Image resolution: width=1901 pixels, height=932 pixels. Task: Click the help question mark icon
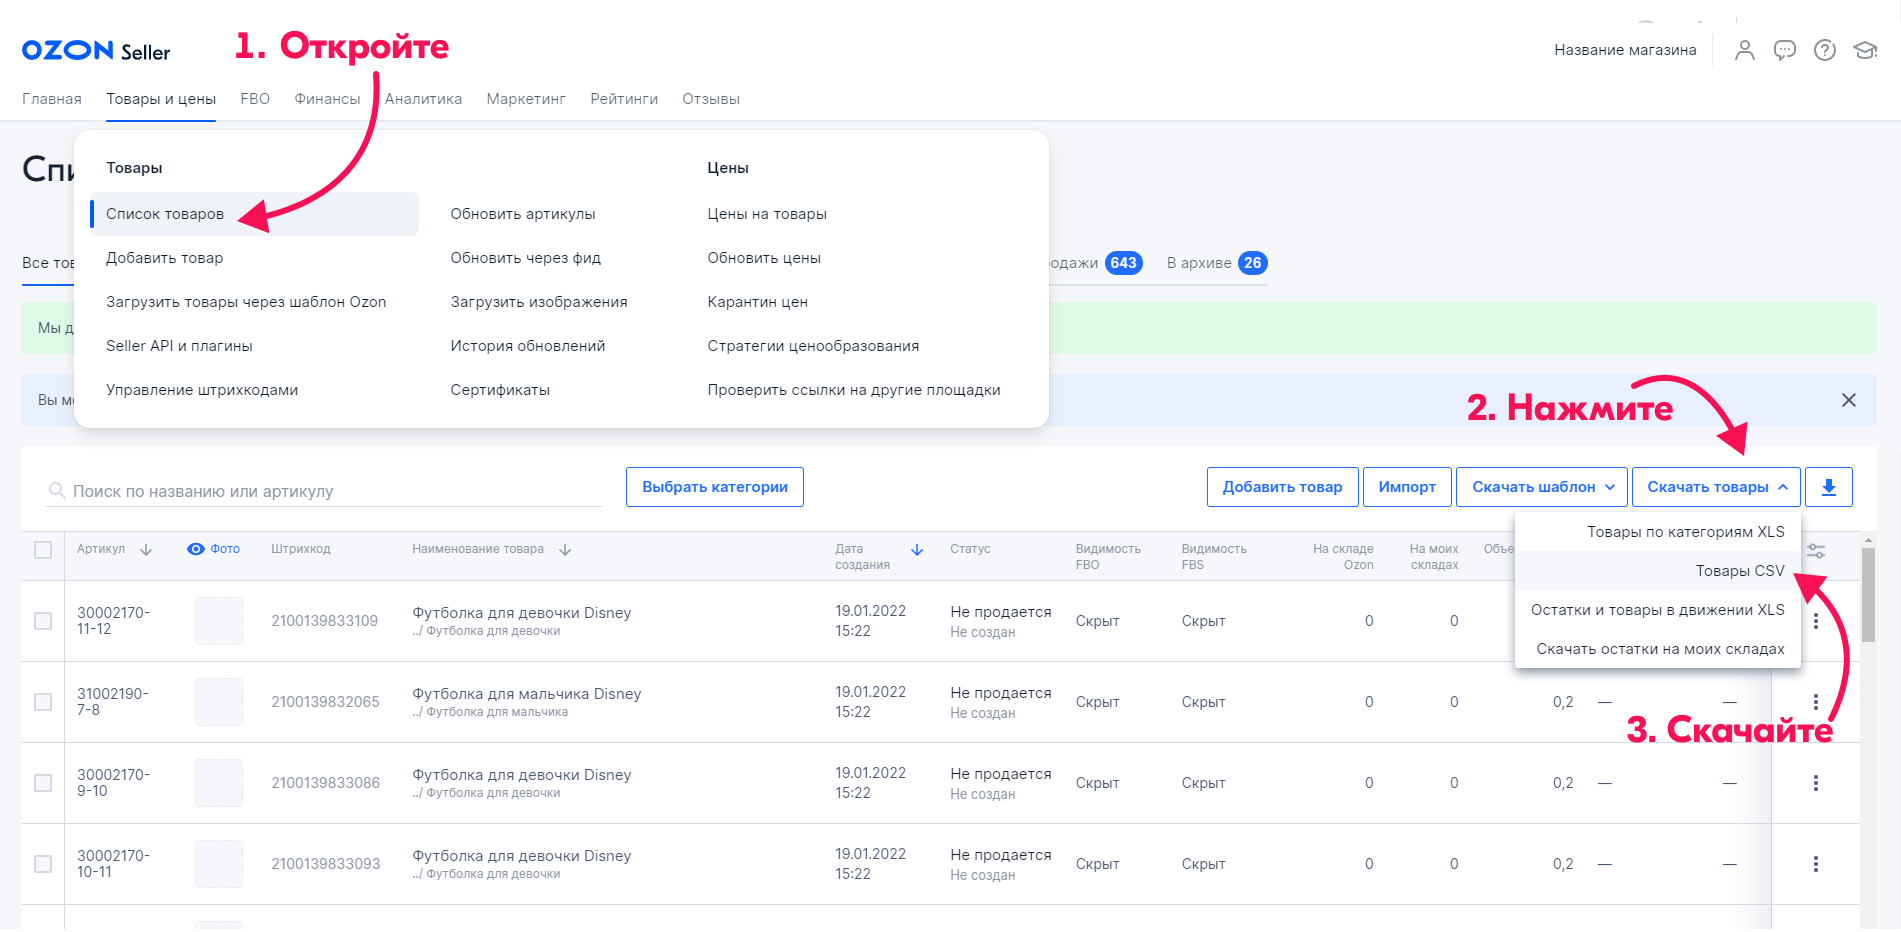click(1824, 50)
